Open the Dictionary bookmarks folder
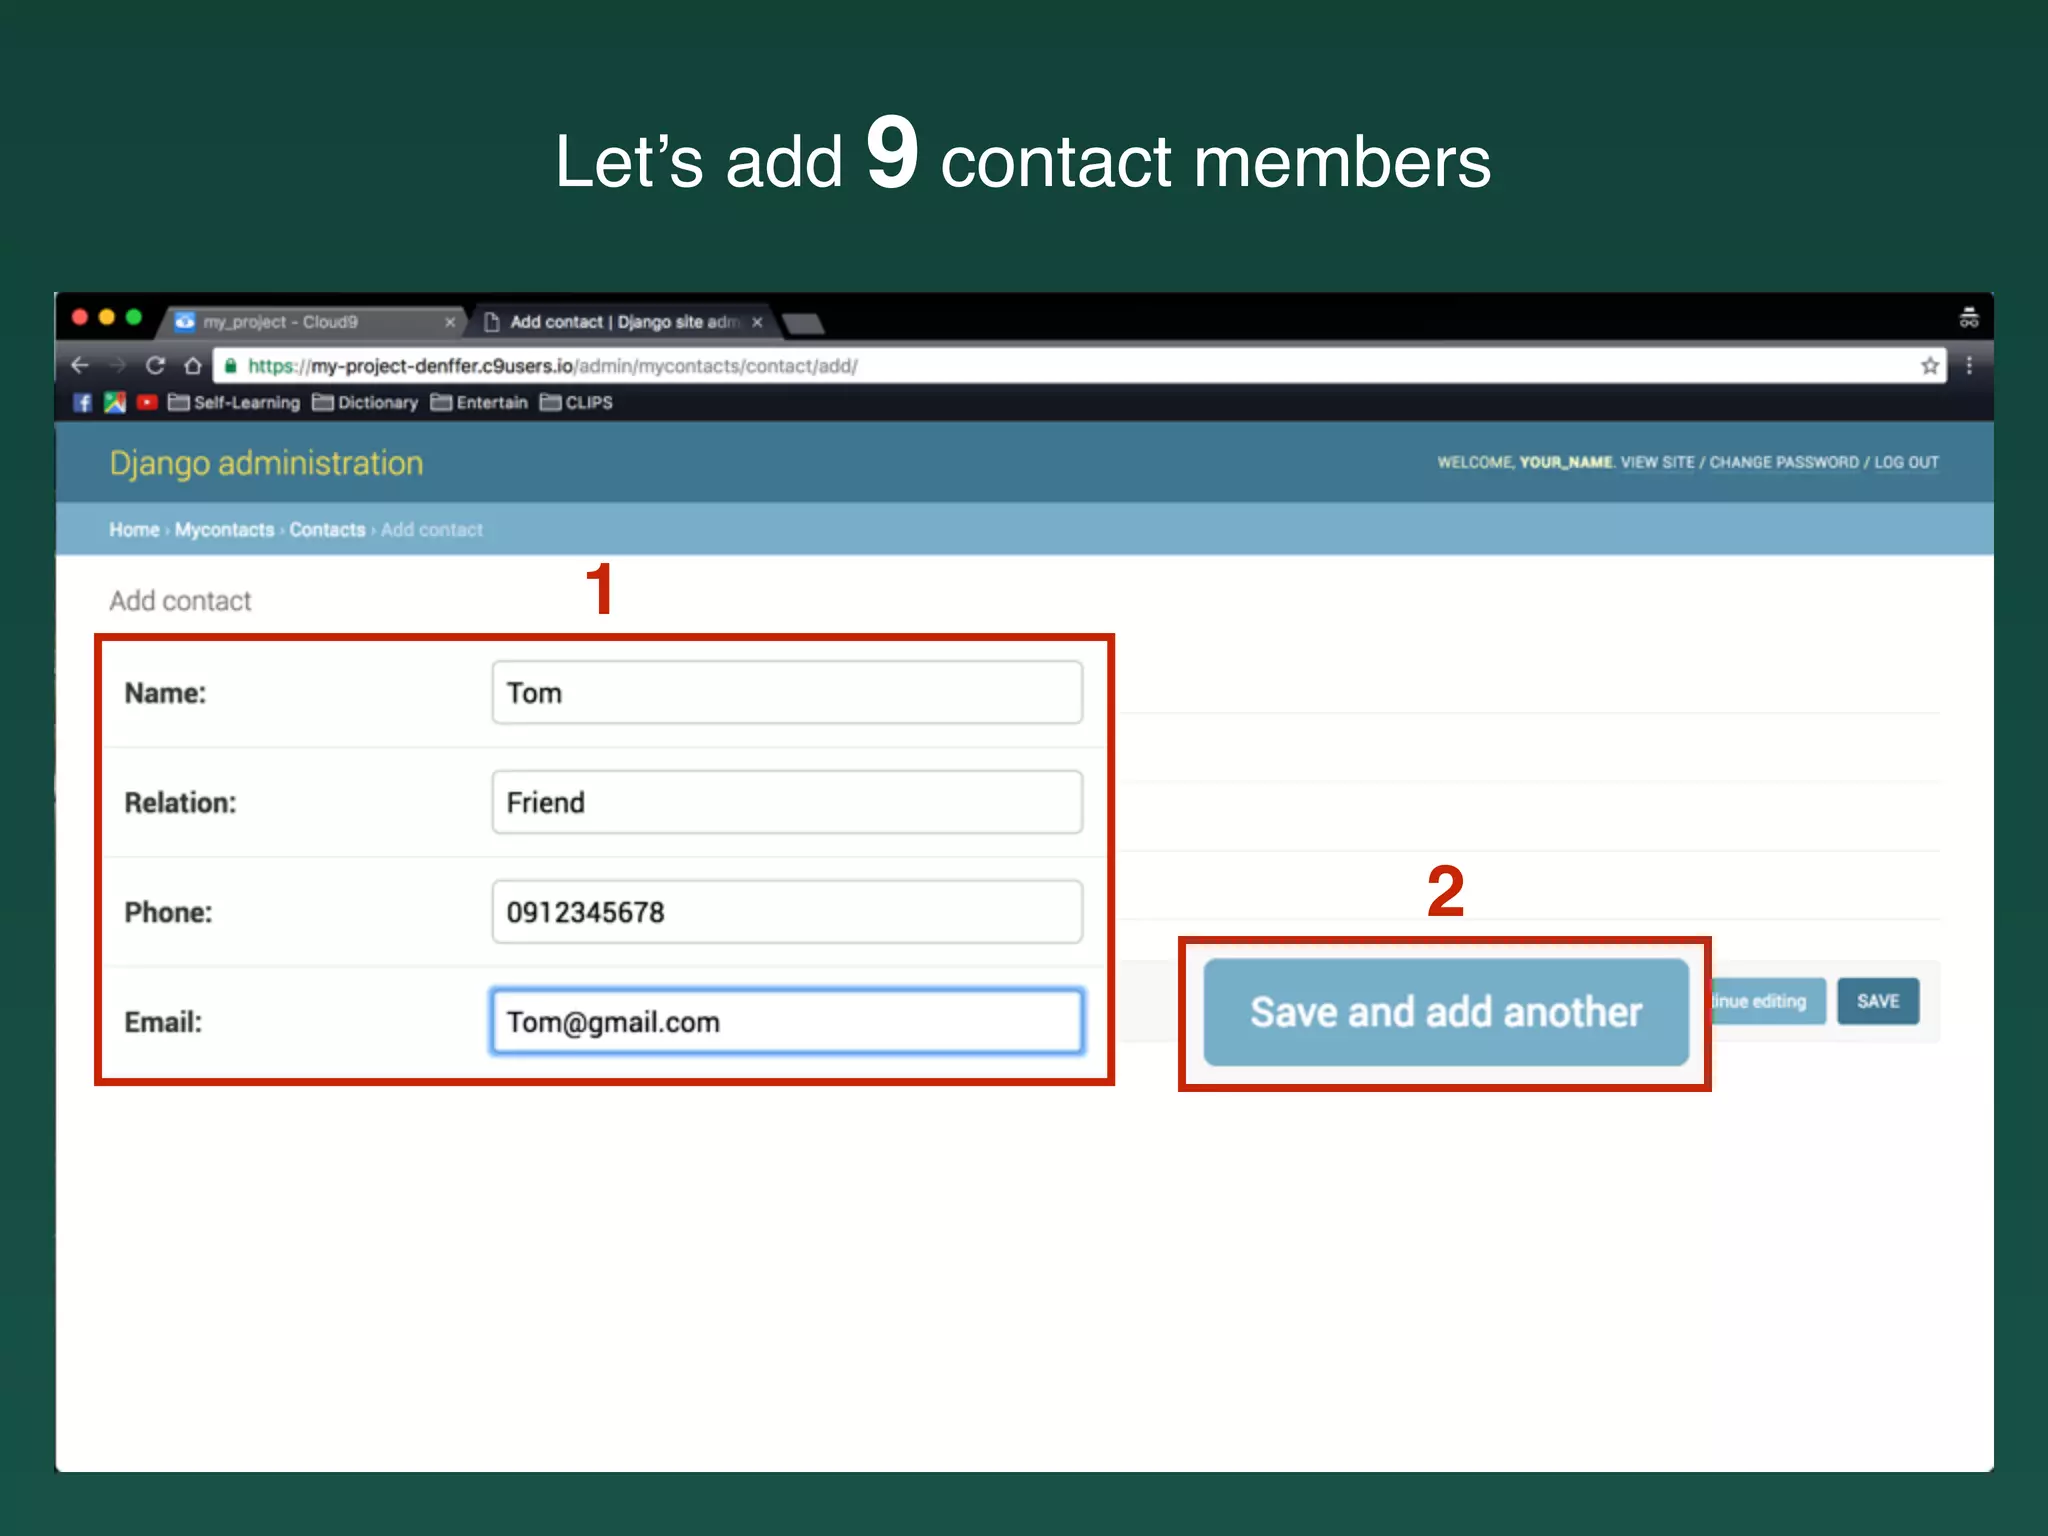This screenshot has height=1536, width=2048. pos(366,402)
